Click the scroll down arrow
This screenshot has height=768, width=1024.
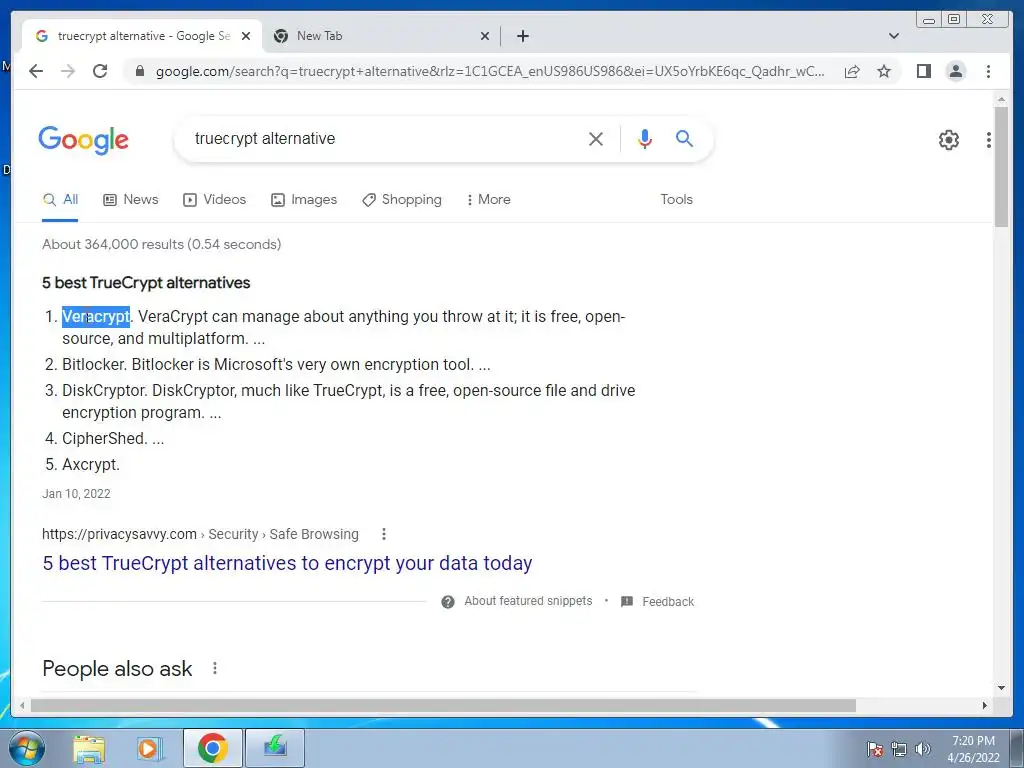point(1001,687)
